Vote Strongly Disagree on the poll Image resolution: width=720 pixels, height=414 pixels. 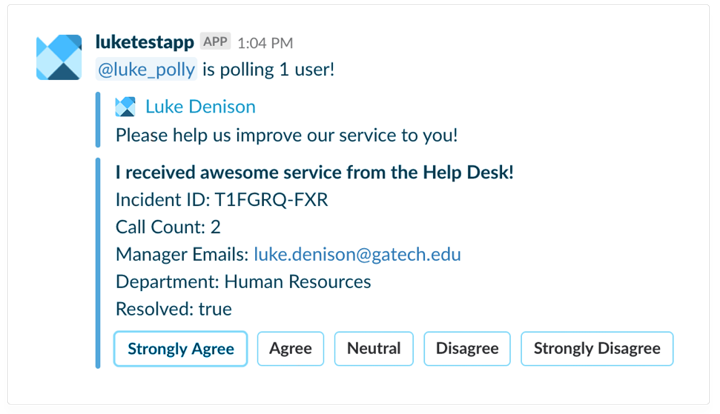[x=597, y=349]
